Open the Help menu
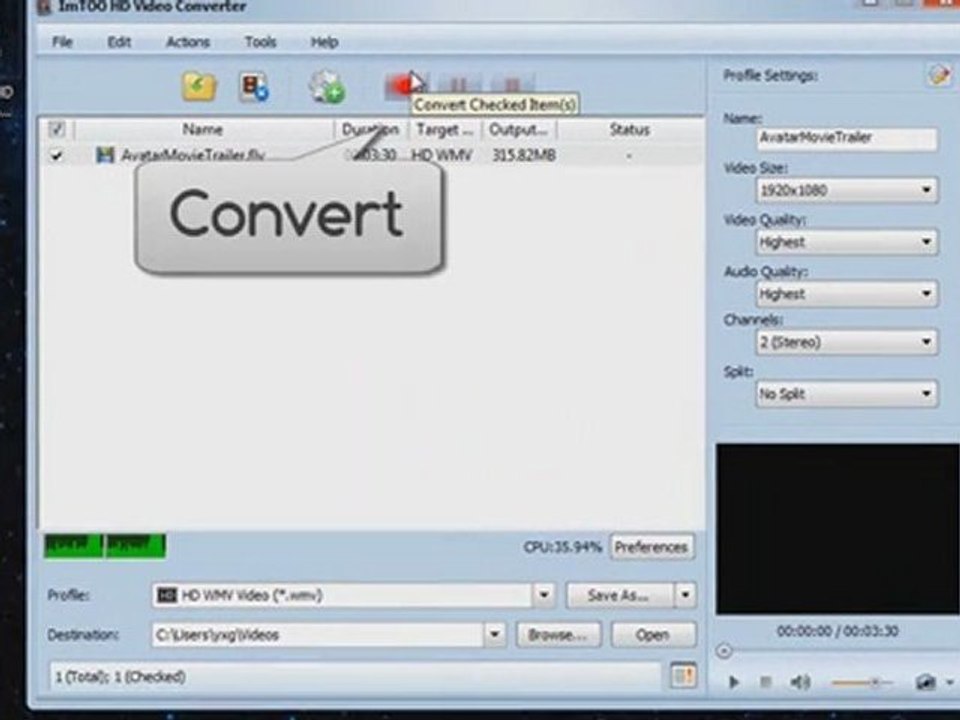Viewport: 960px width, 720px height. coord(324,42)
